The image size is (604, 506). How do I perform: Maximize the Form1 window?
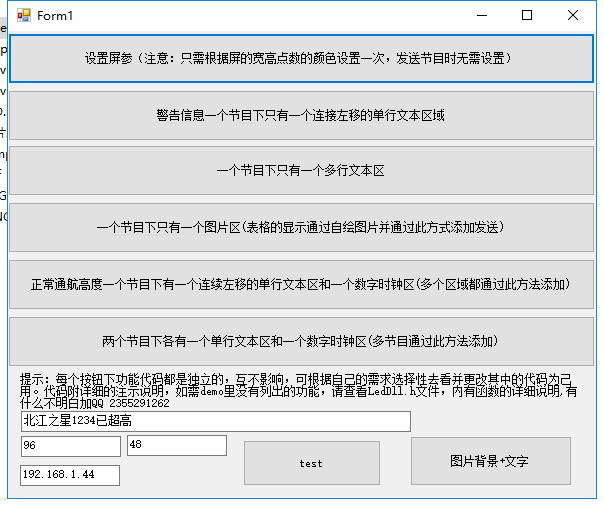click(527, 15)
